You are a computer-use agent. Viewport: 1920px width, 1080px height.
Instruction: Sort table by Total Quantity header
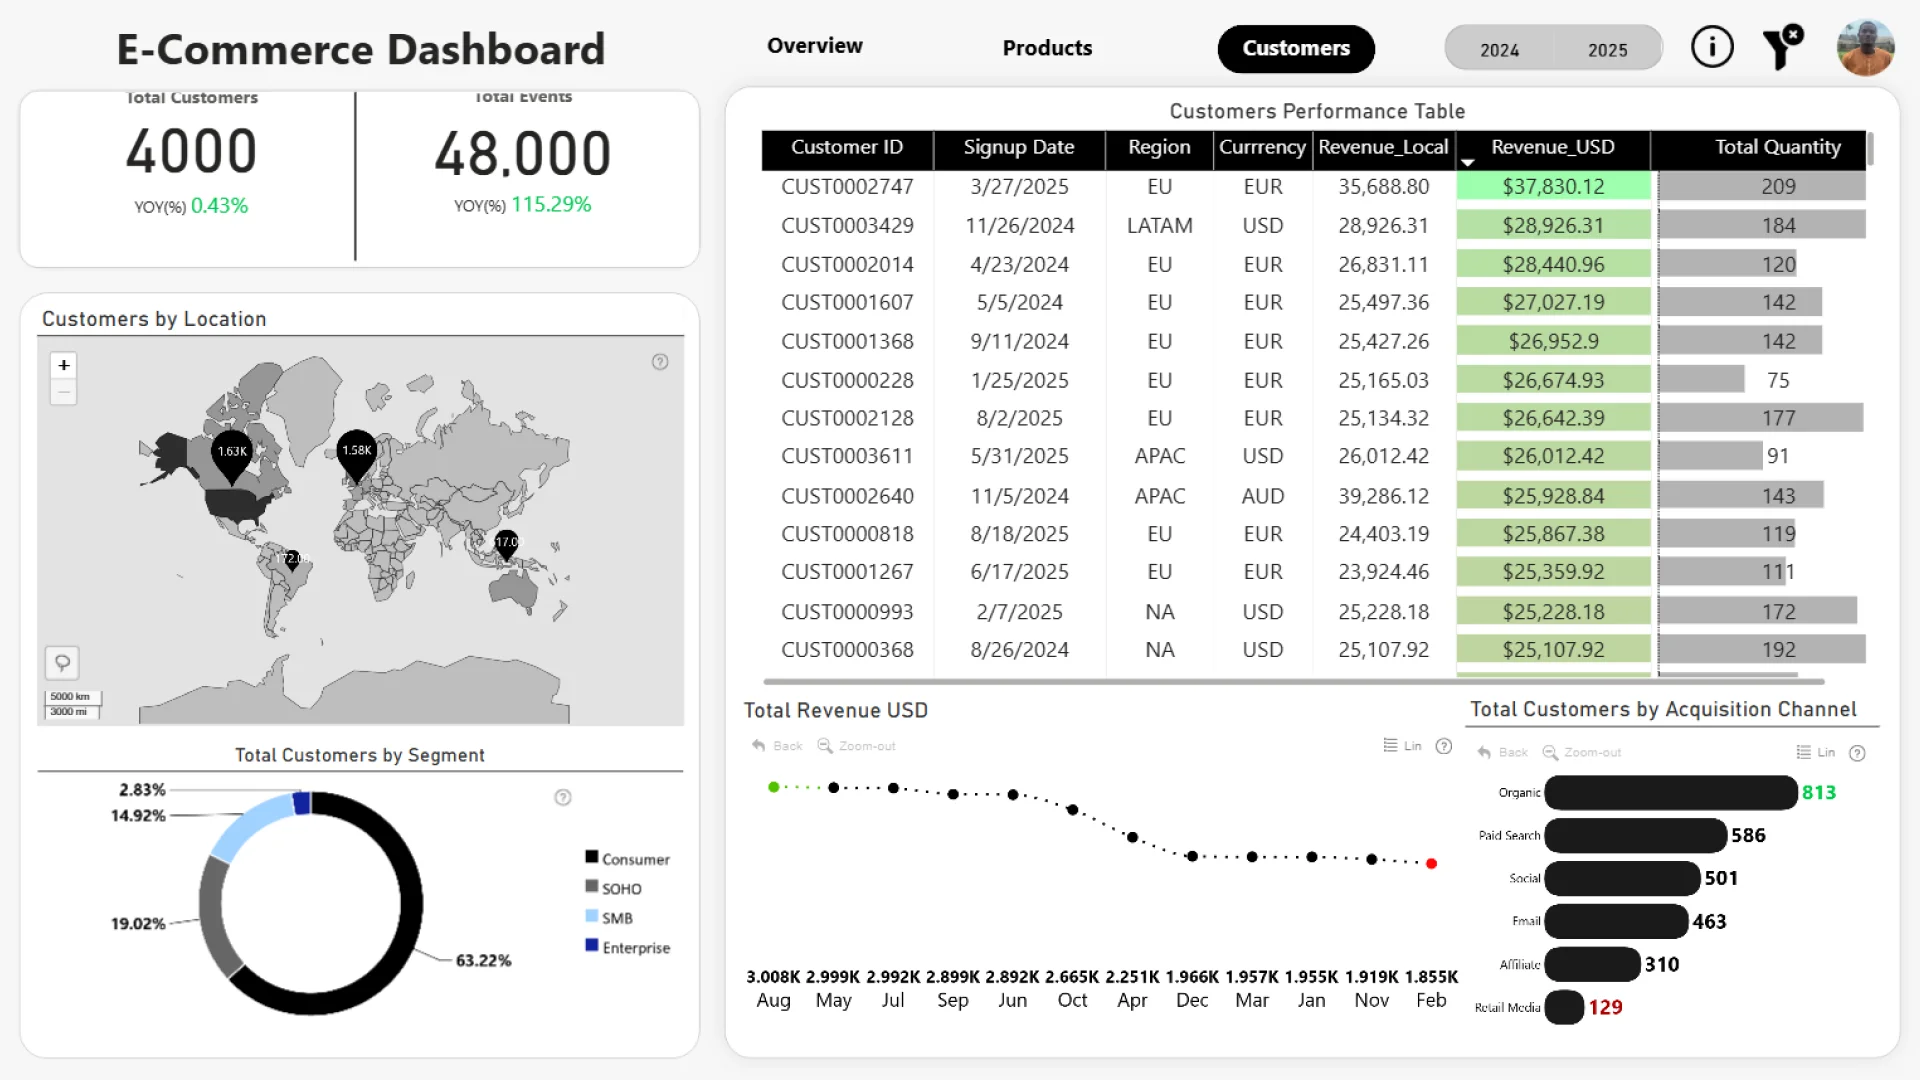(1777, 147)
